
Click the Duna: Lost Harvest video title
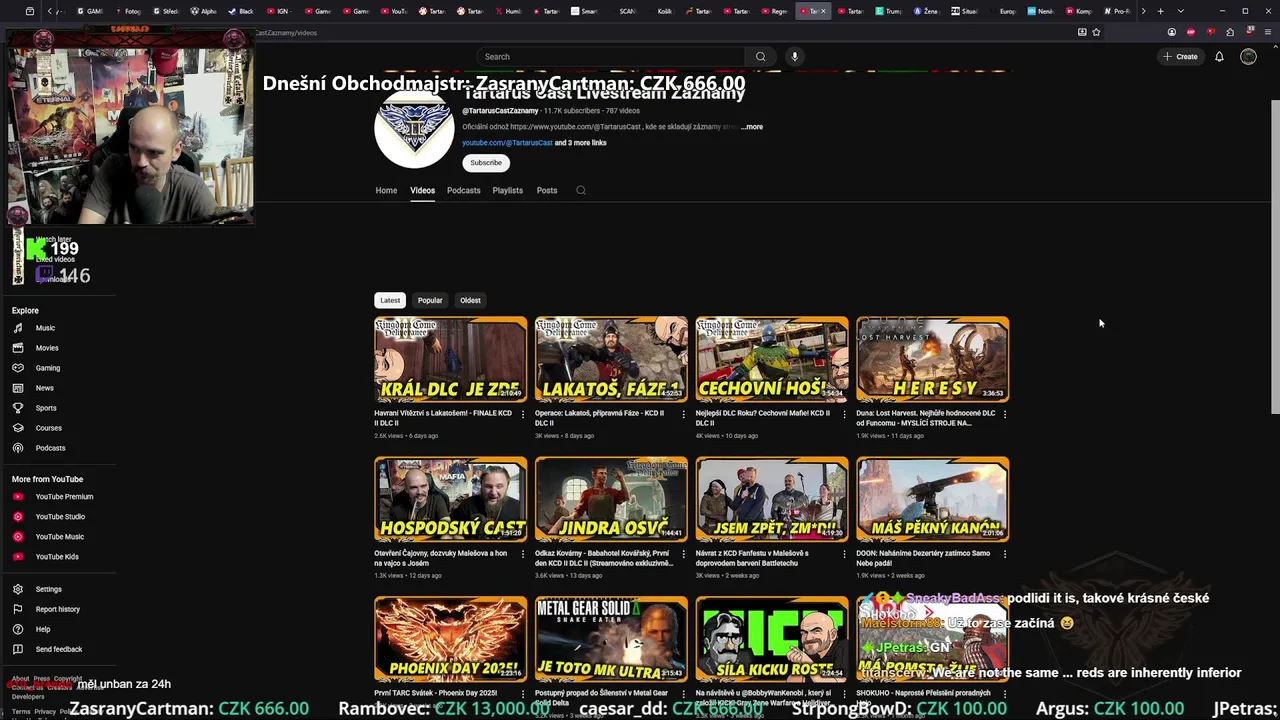point(926,418)
